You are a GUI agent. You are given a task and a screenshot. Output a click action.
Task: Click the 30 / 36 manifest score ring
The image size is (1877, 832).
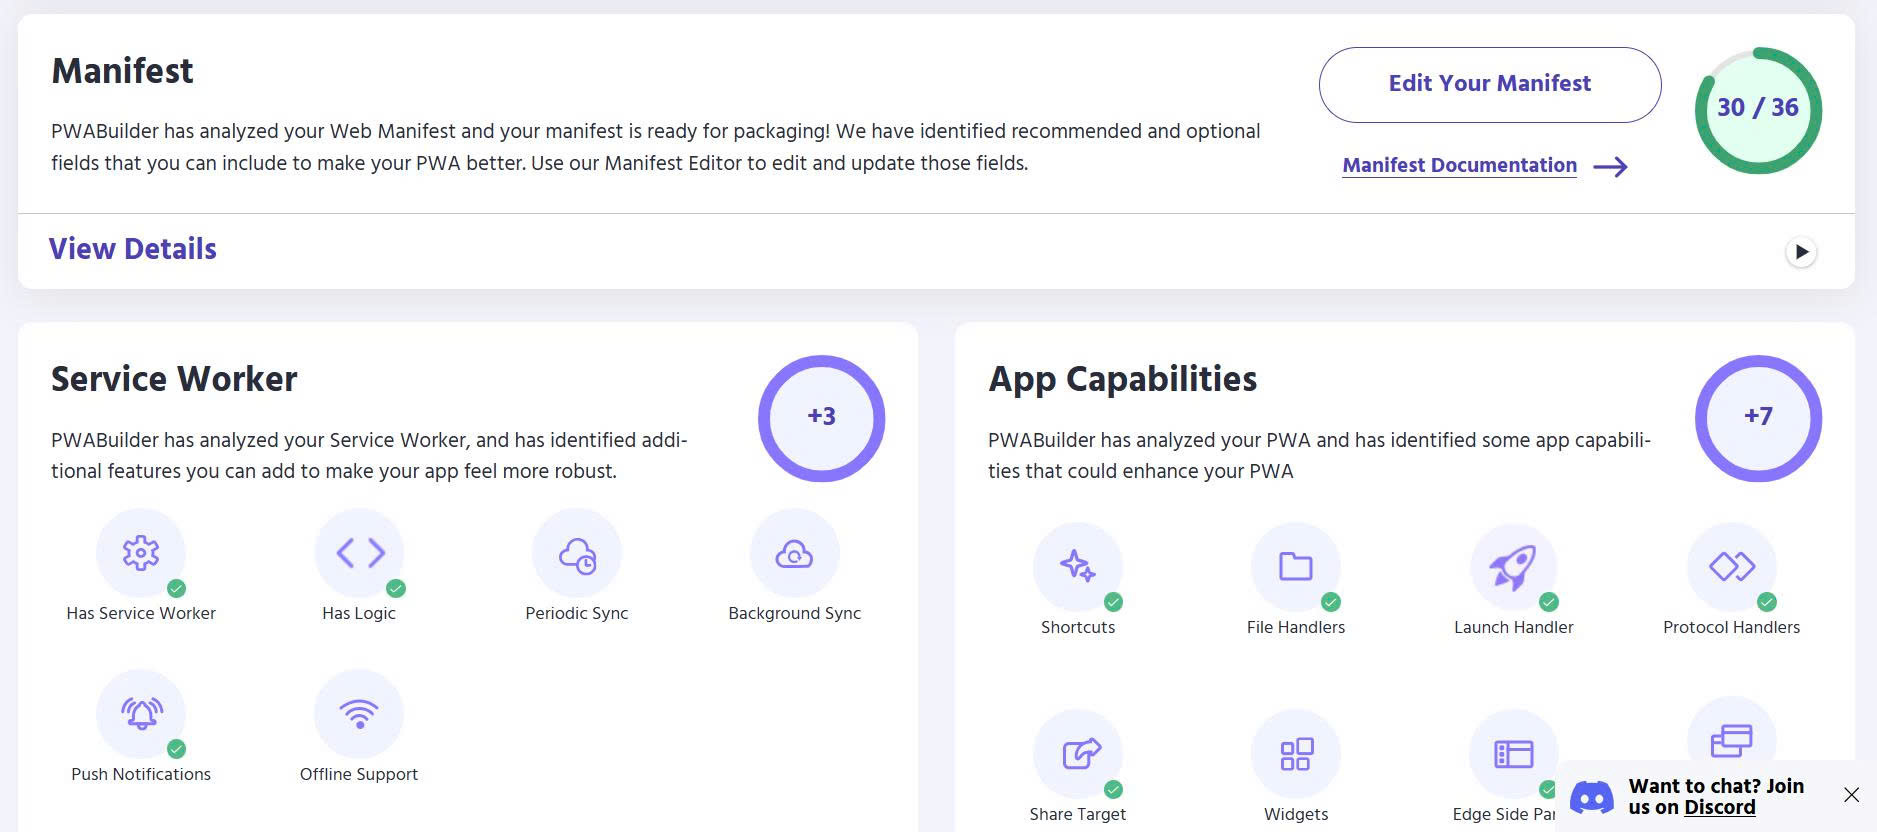1757,109
